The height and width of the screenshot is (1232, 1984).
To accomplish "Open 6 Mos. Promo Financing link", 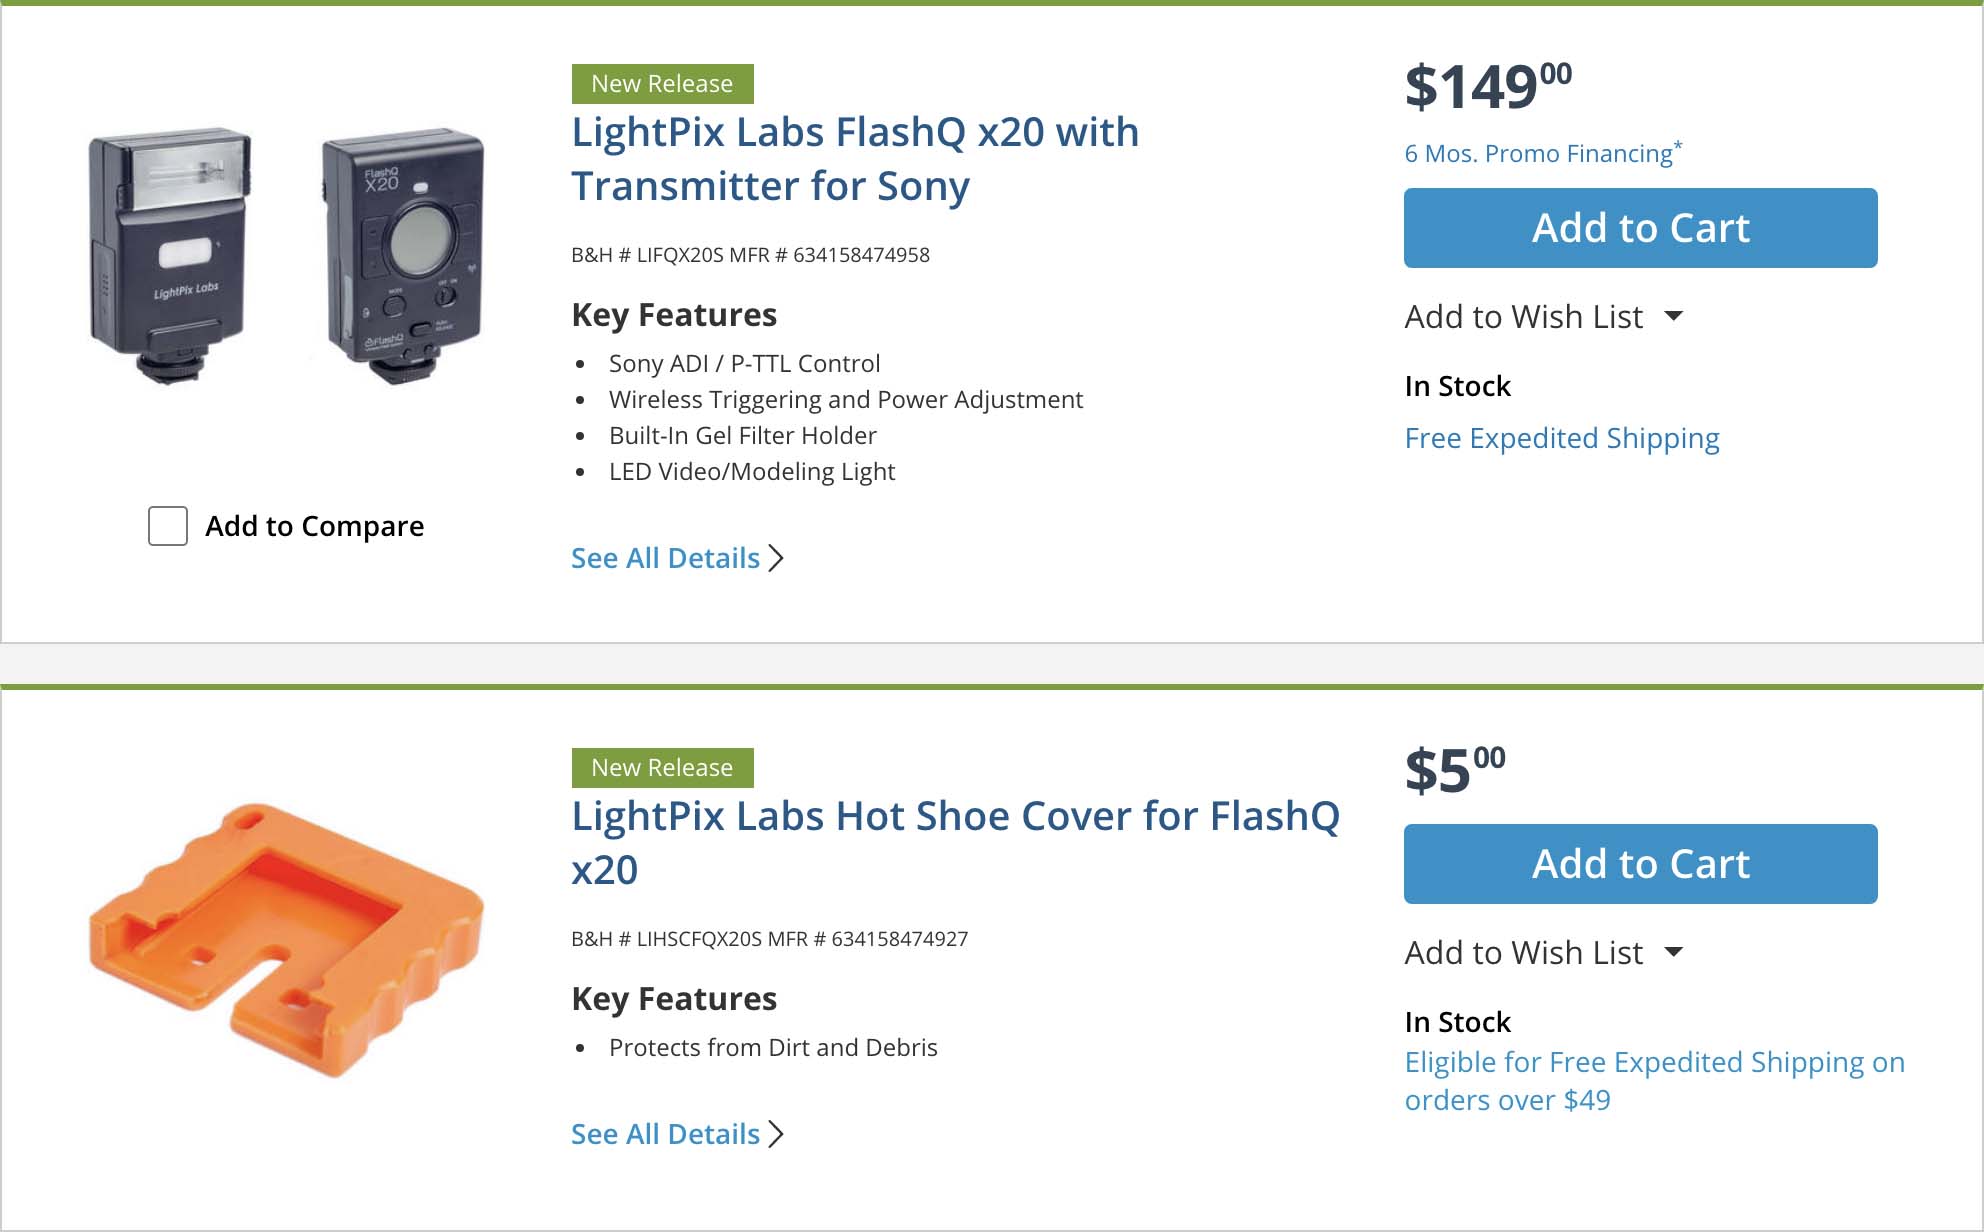I will [x=1538, y=154].
